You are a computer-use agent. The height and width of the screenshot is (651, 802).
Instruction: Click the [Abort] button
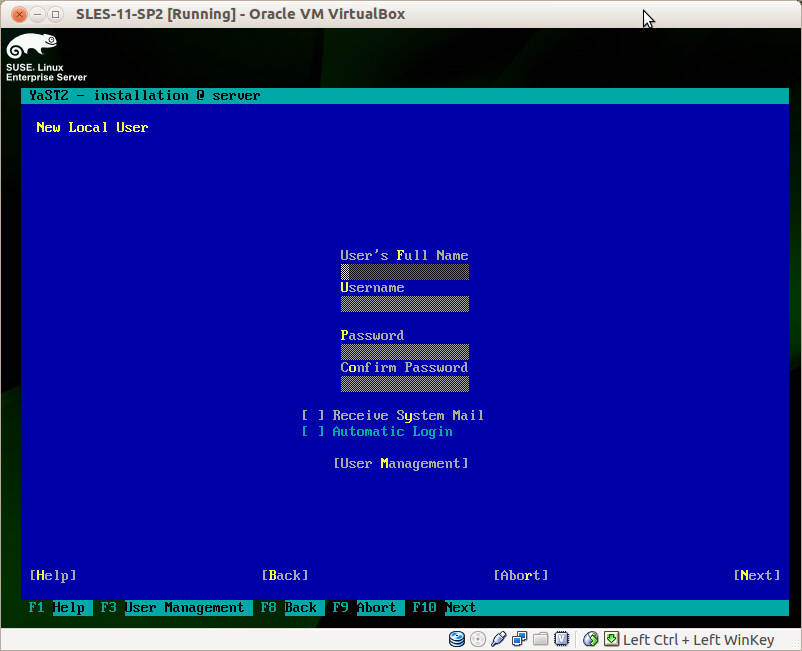tap(521, 575)
